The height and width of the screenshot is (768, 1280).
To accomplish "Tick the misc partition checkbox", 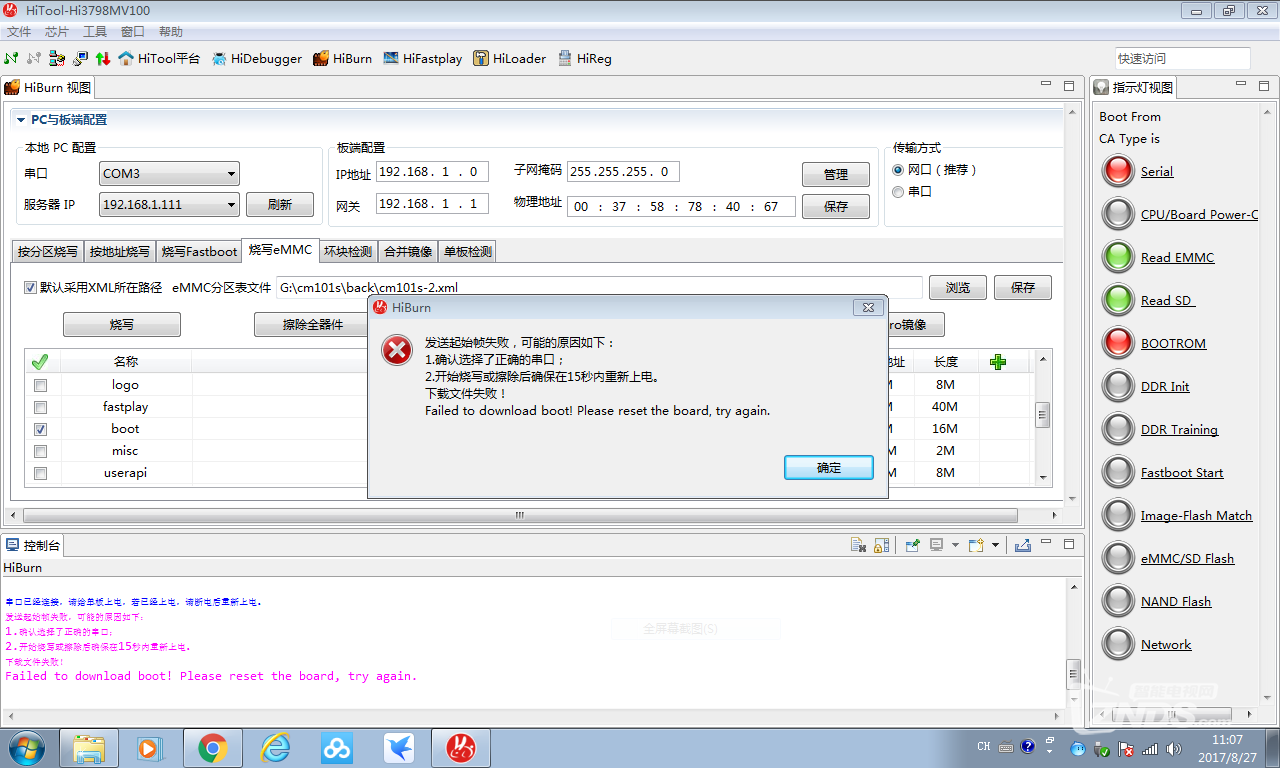I will click(x=40, y=451).
